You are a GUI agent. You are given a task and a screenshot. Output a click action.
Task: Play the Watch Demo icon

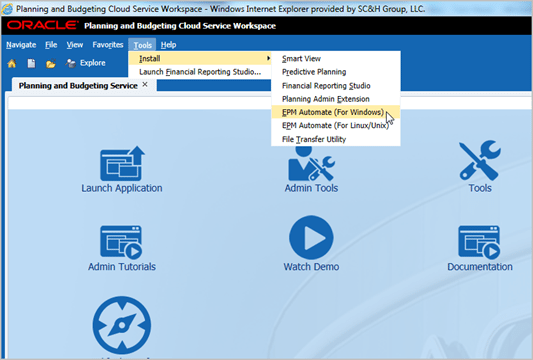click(x=311, y=237)
